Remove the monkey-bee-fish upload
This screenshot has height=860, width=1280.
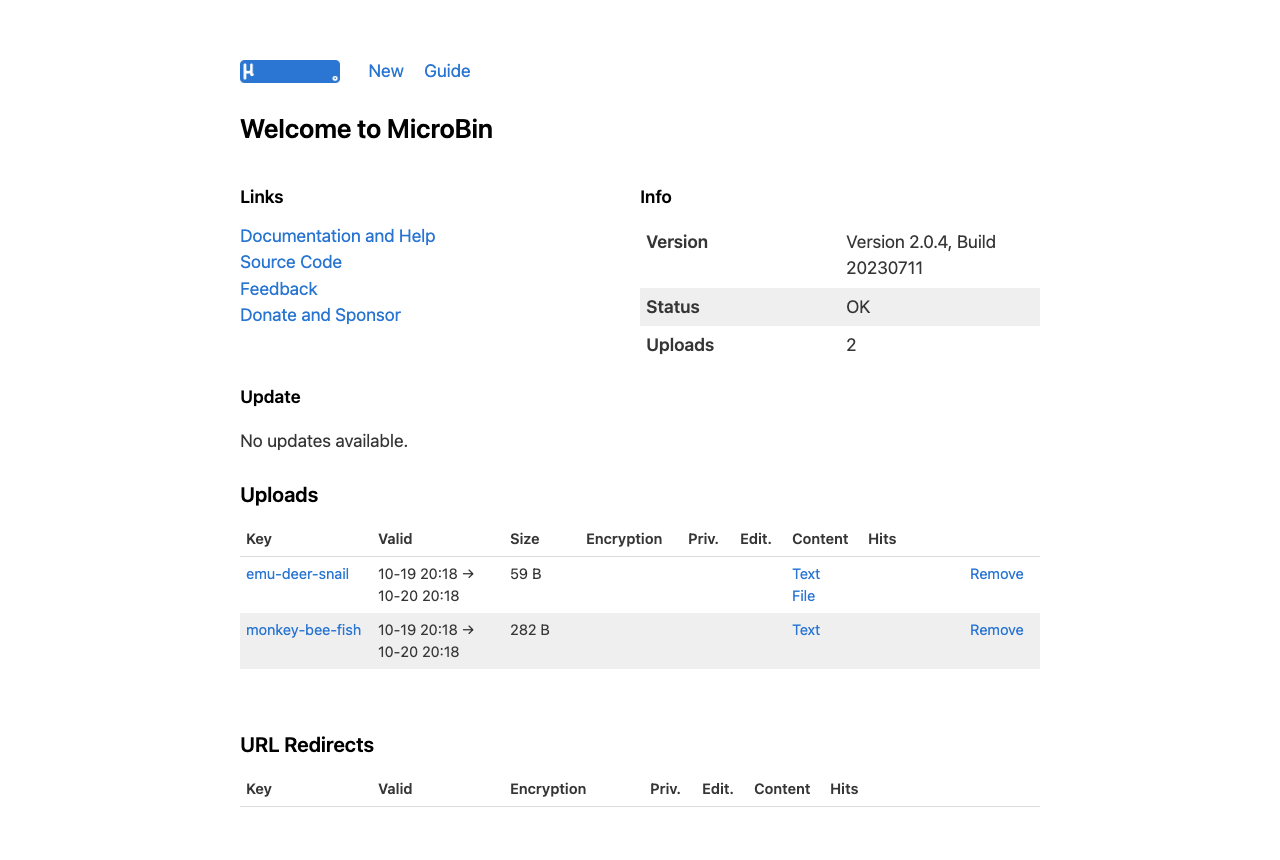pos(997,630)
